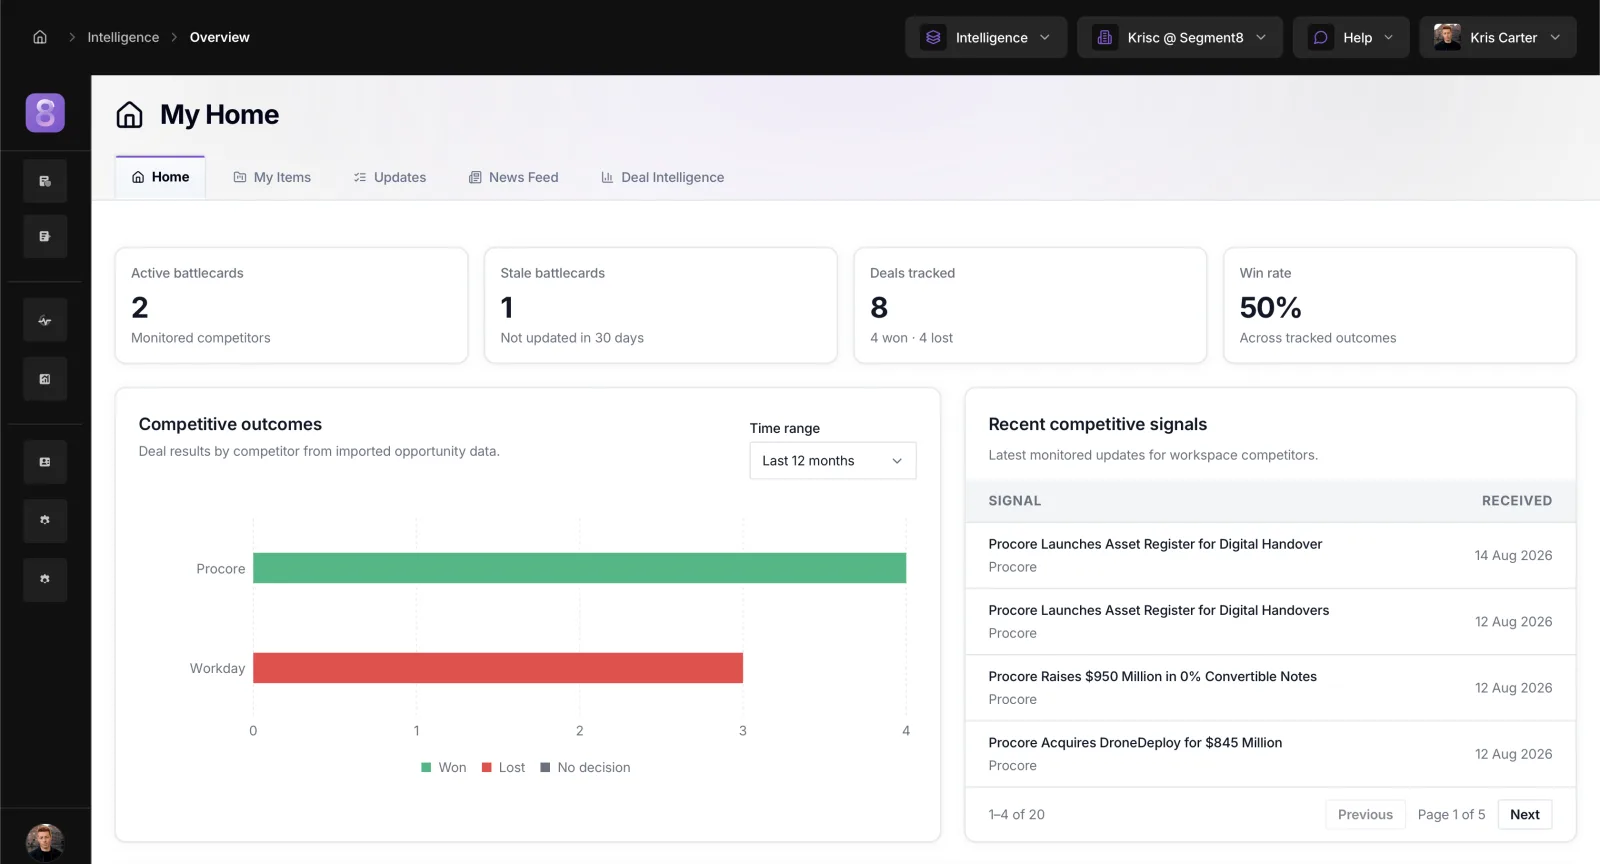This screenshot has height=864, width=1600.
Task: Open the Intelligence product dropdown
Action: [x=986, y=37]
